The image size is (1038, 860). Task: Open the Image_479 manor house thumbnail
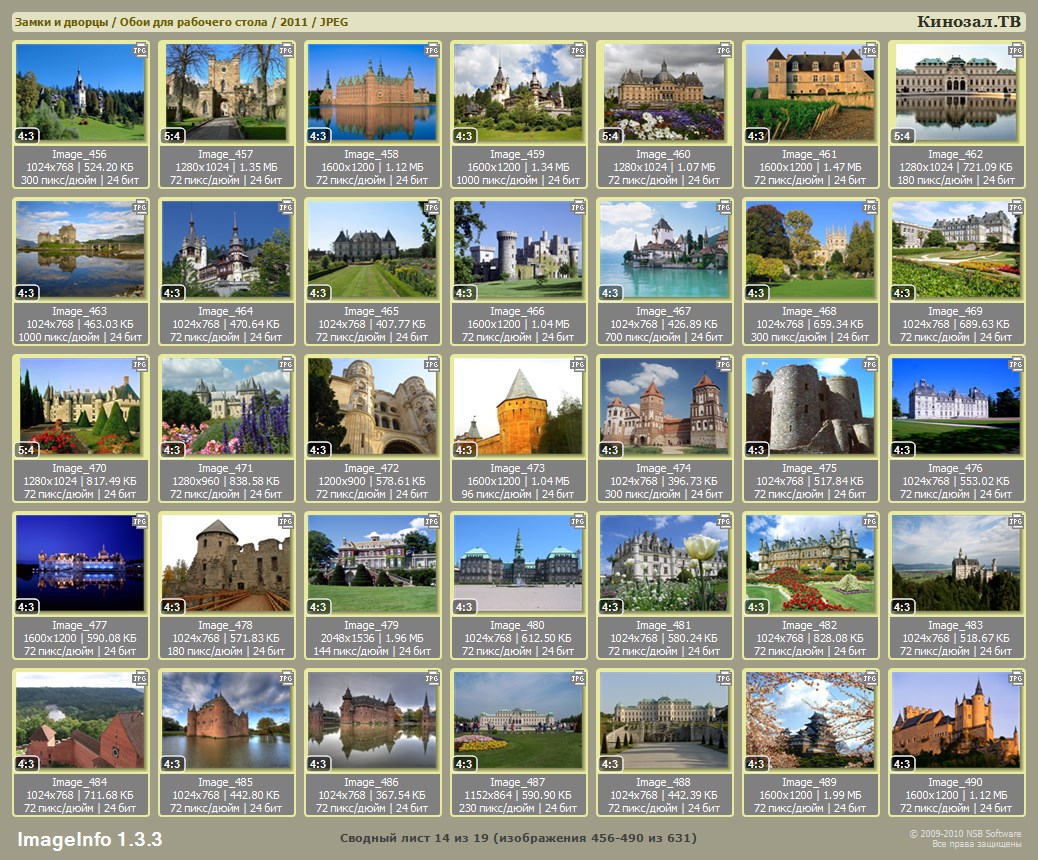372,563
